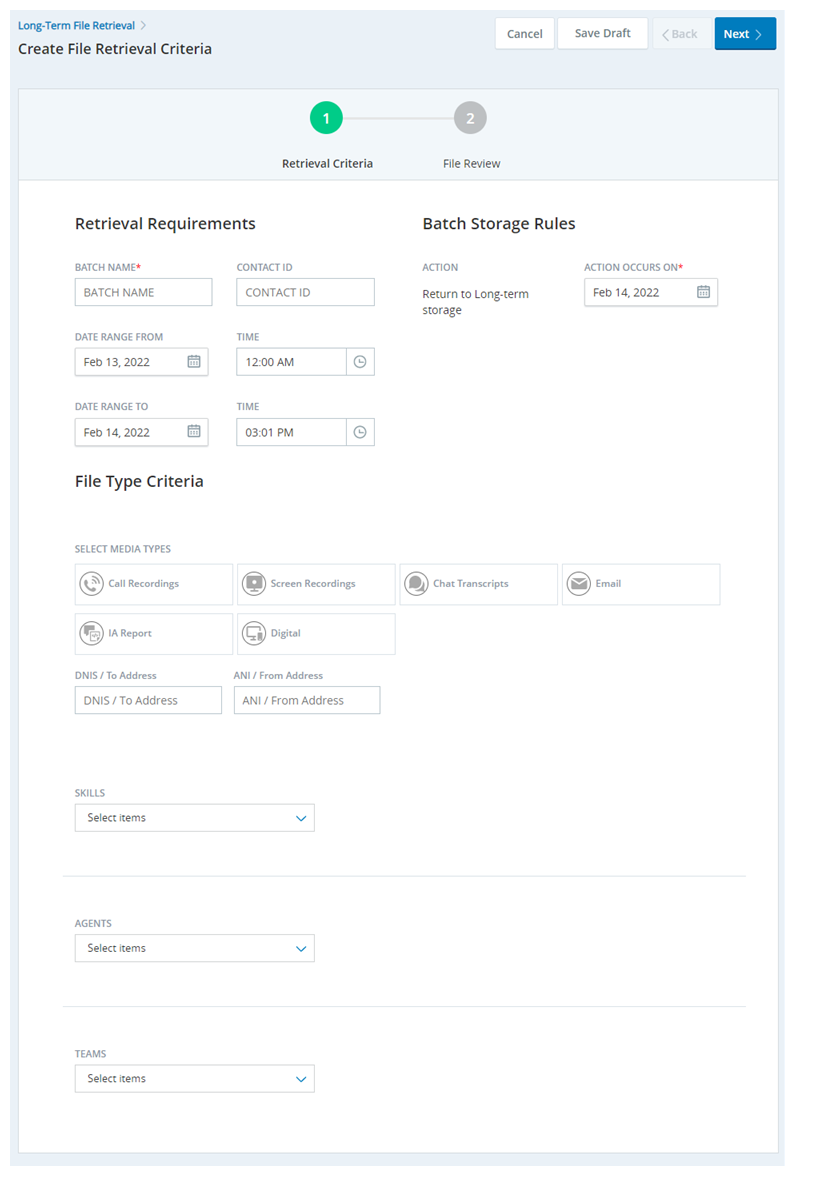
Task: Click the Batch Storage Rules heading
Action: tap(499, 224)
